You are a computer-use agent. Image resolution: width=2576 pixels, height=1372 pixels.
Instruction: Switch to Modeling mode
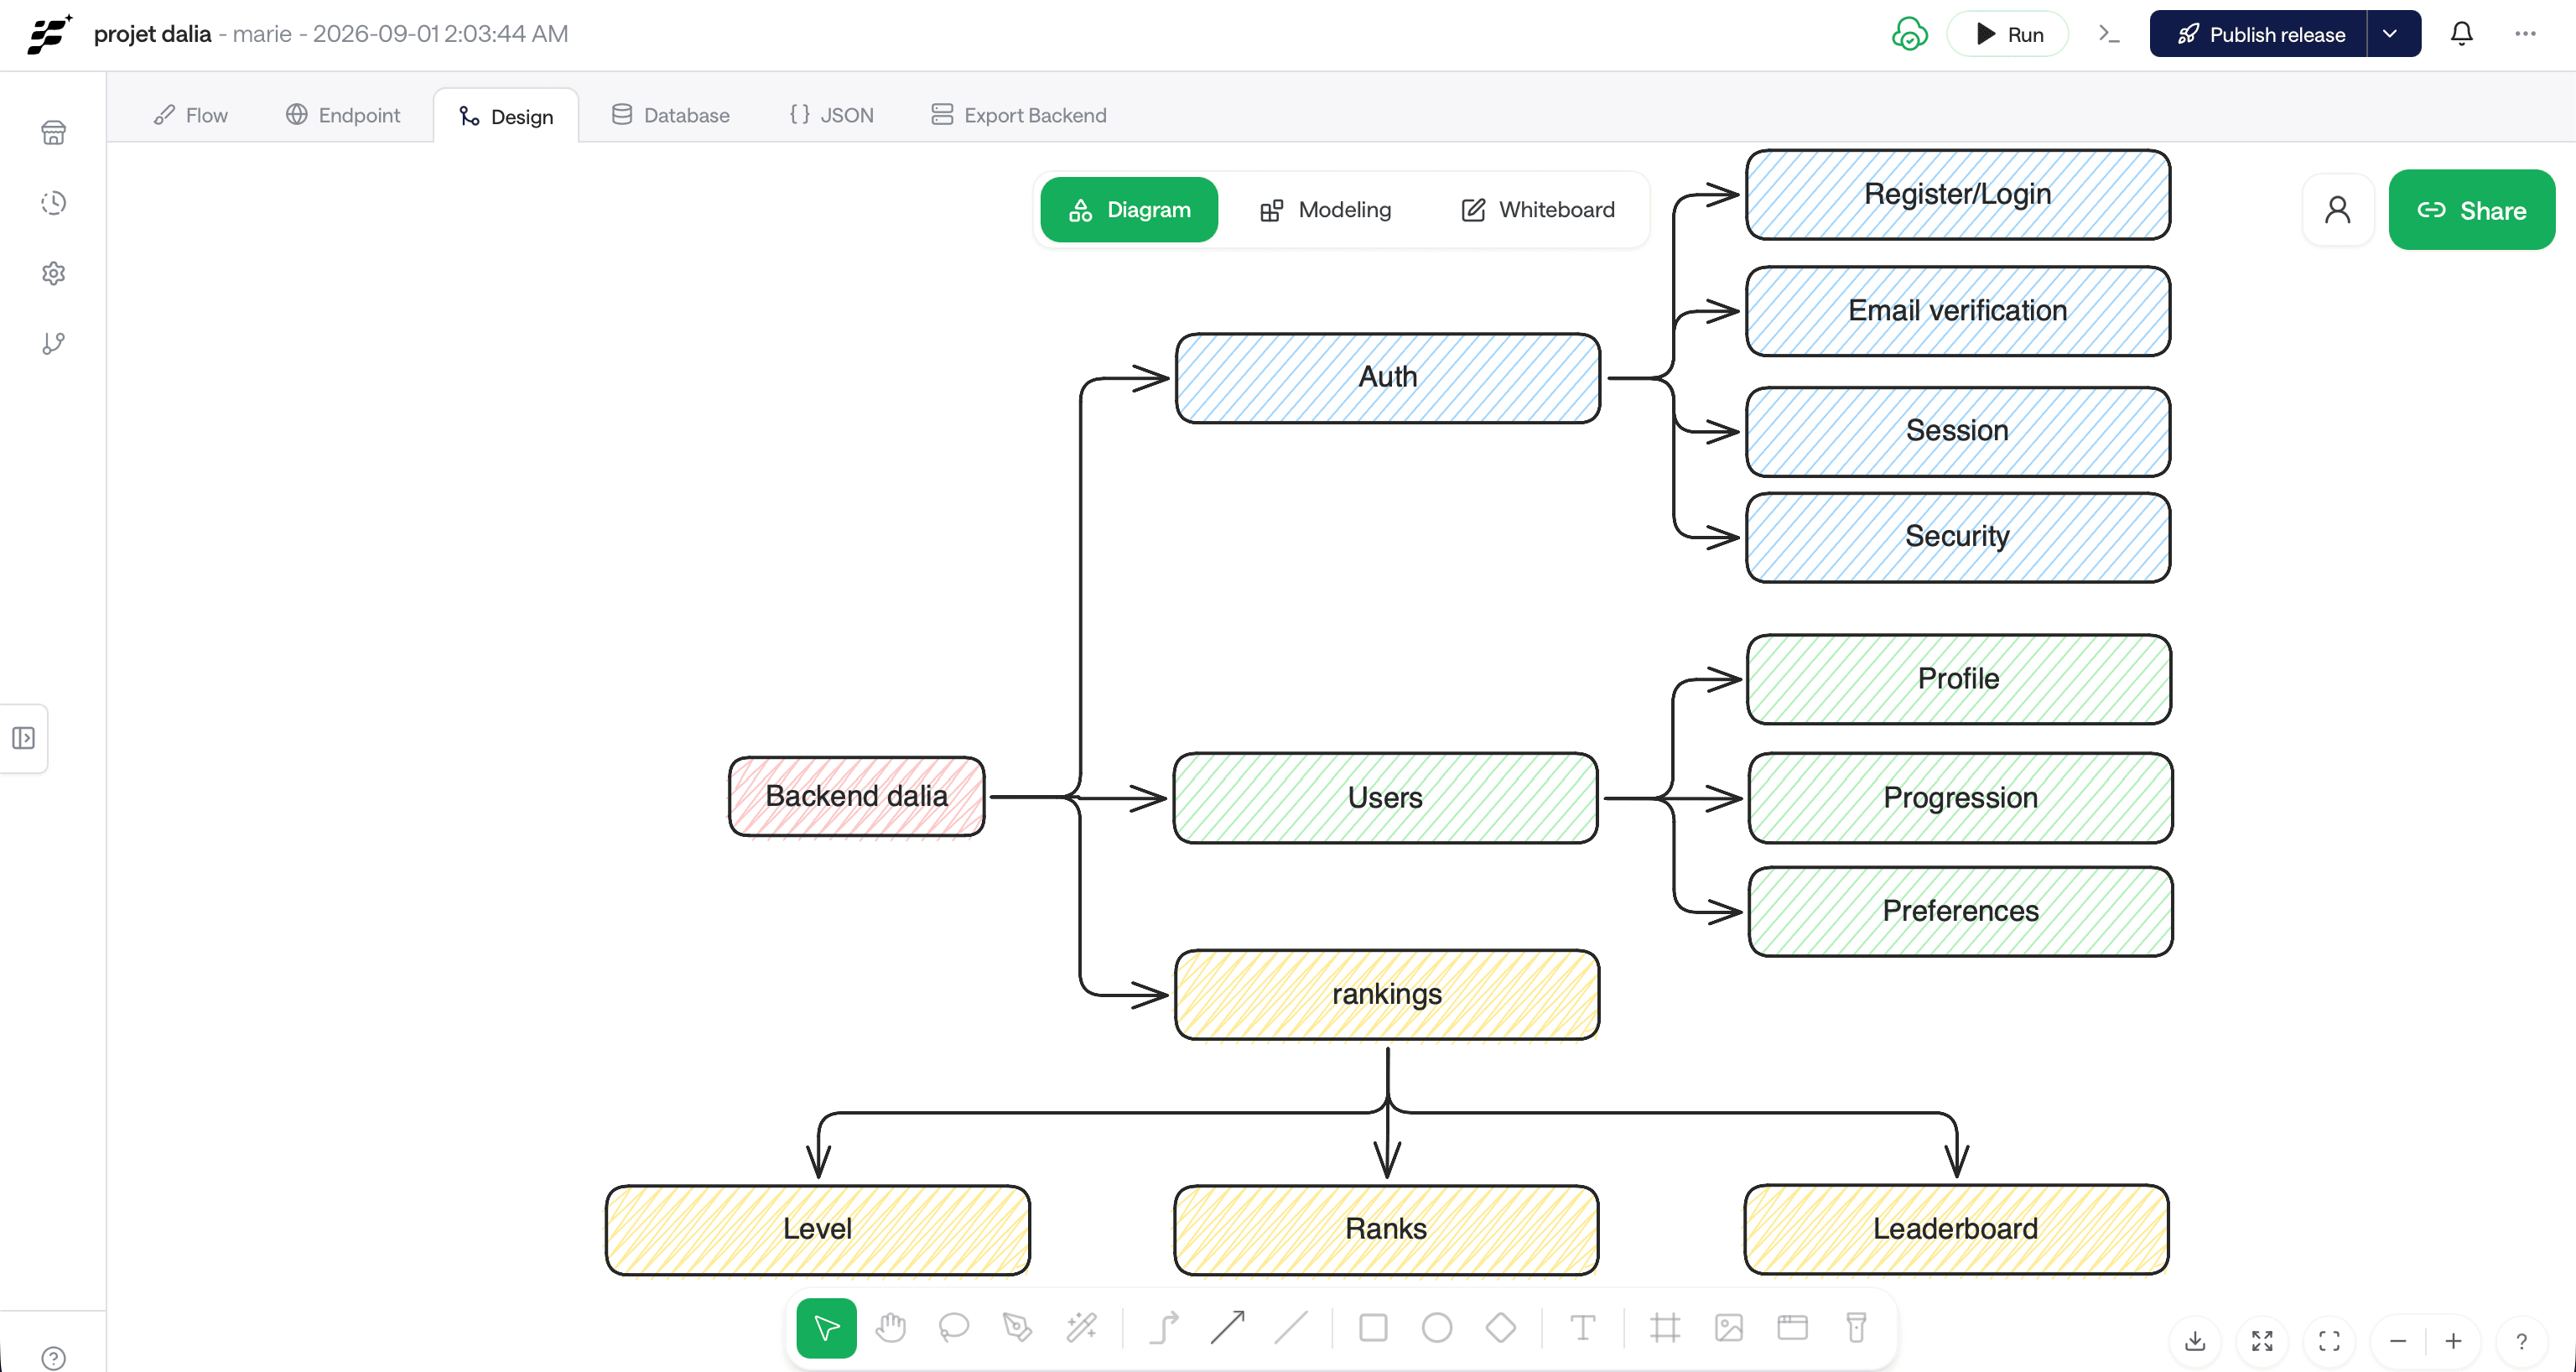[1325, 210]
